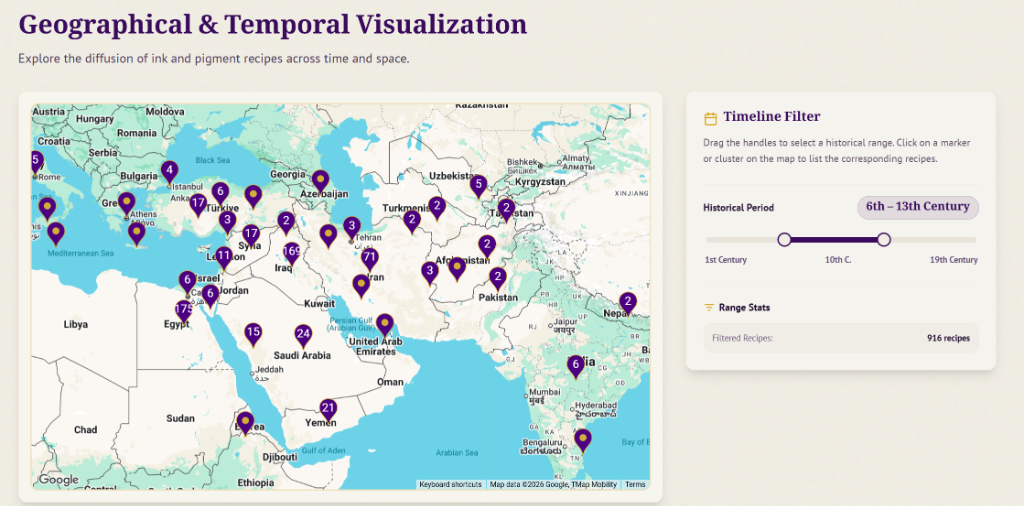Click the 15 marker near the Red Sea

(x=253, y=333)
